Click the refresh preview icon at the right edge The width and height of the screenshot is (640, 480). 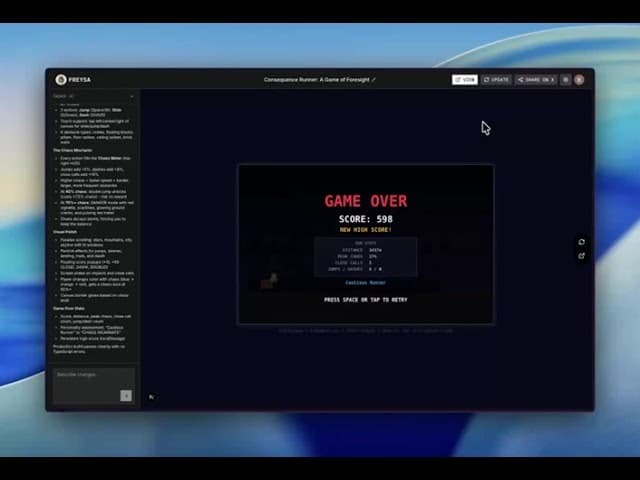pos(582,242)
